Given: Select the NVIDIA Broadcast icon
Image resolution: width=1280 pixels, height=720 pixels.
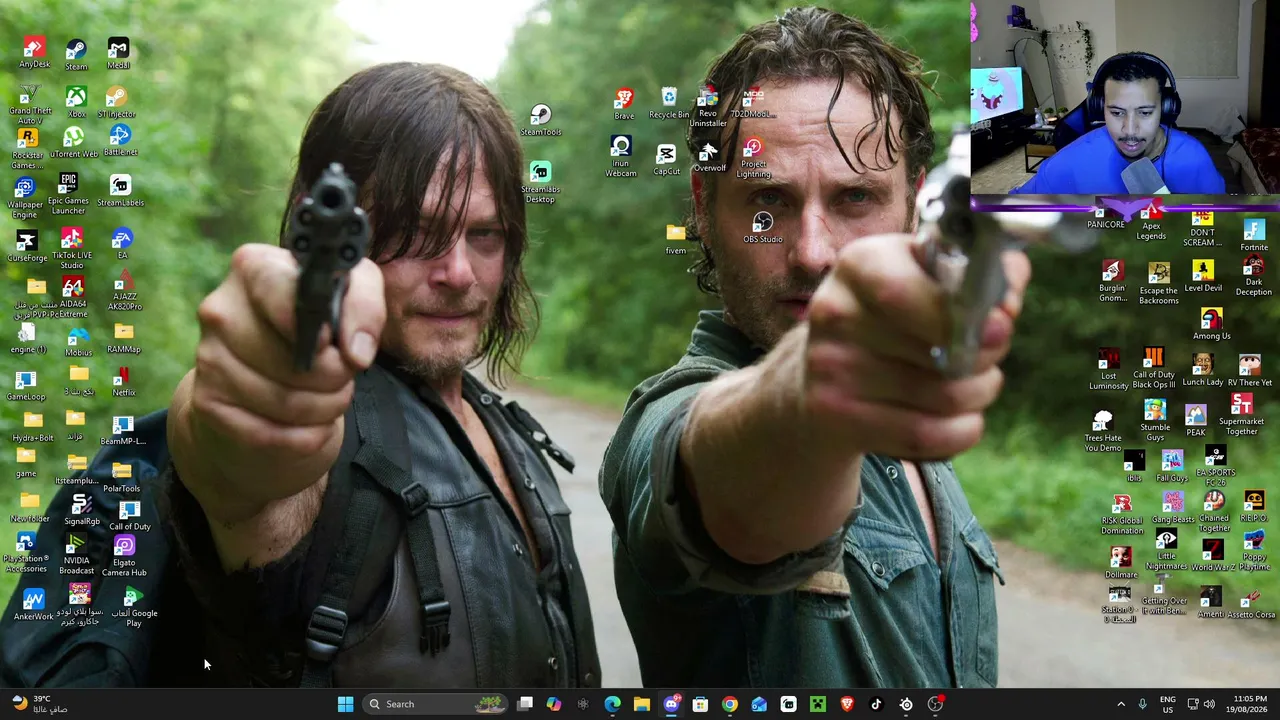Looking at the screenshot, I should point(76,555).
